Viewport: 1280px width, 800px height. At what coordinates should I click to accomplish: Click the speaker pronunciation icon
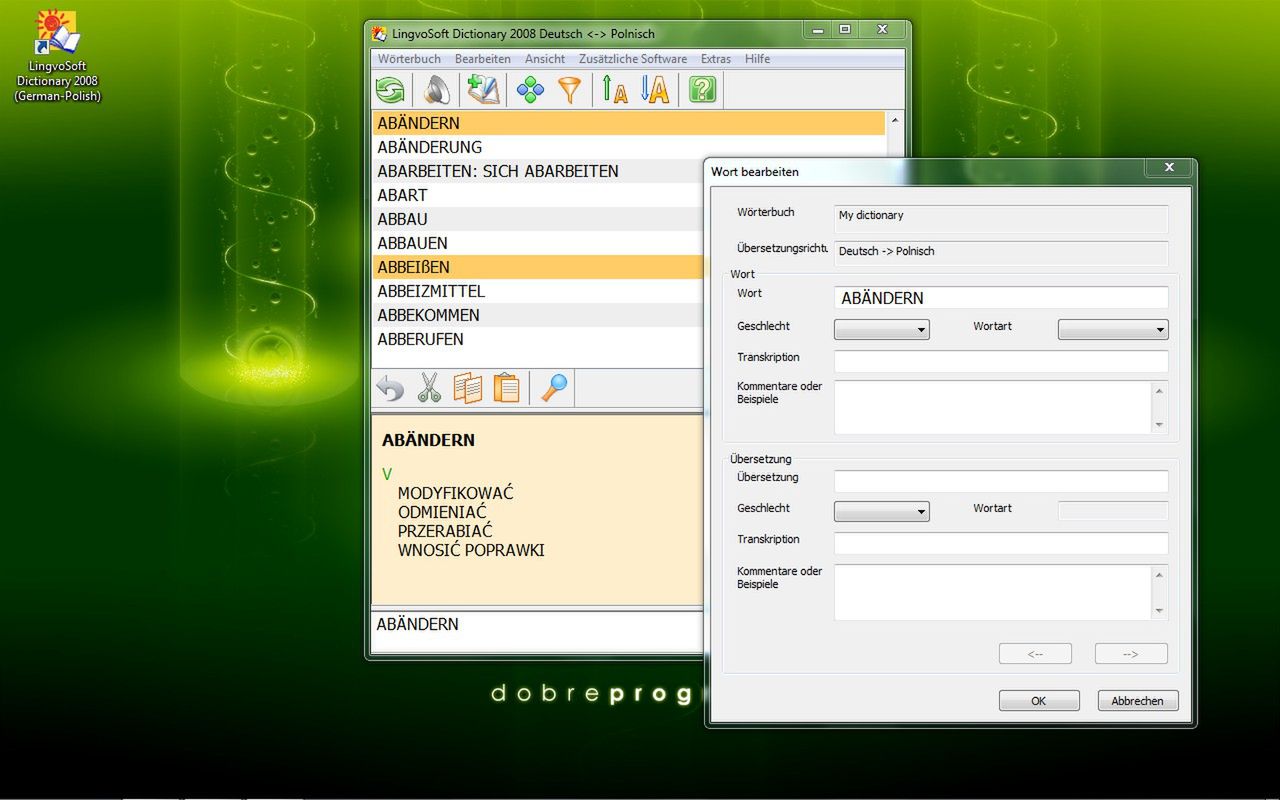(x=437, y=90)
